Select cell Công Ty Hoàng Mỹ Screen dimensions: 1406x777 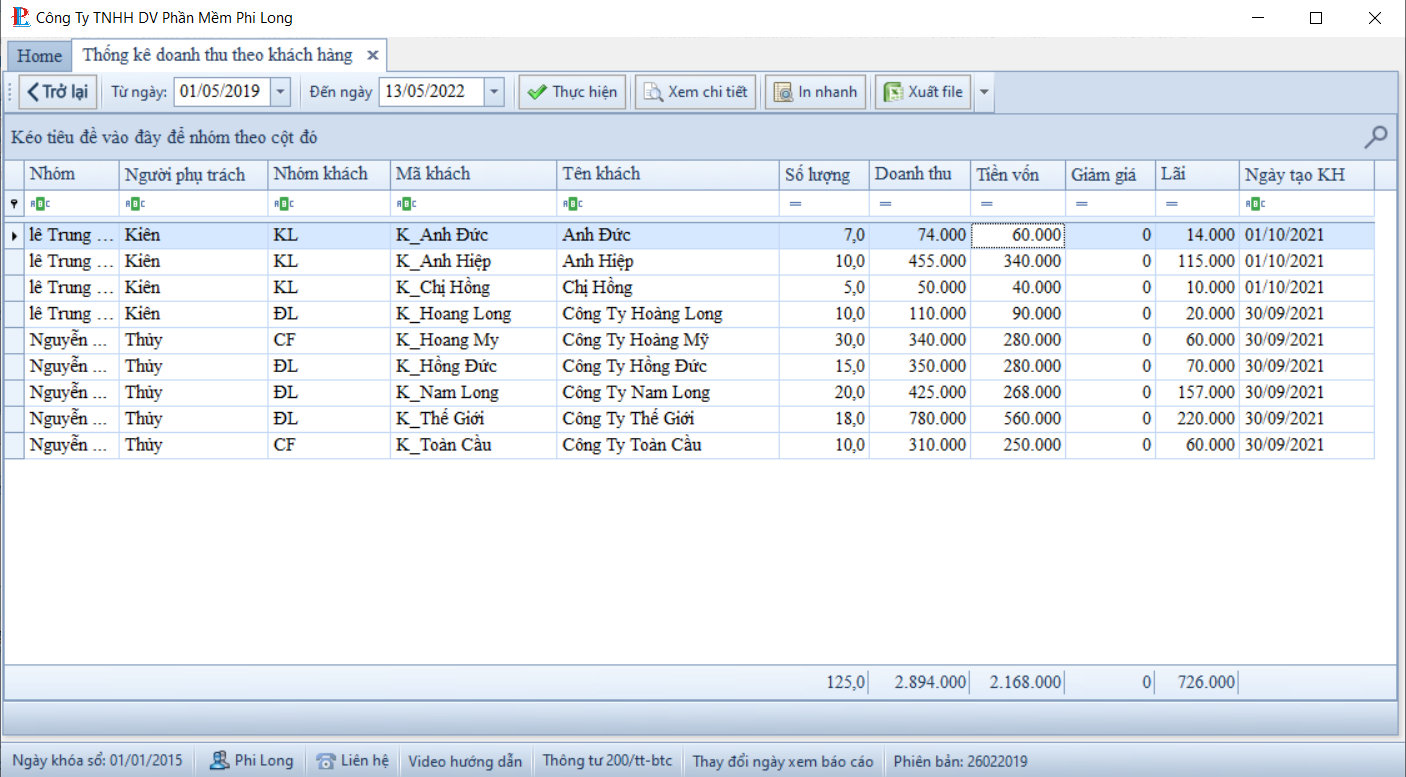tap(668, 340)
